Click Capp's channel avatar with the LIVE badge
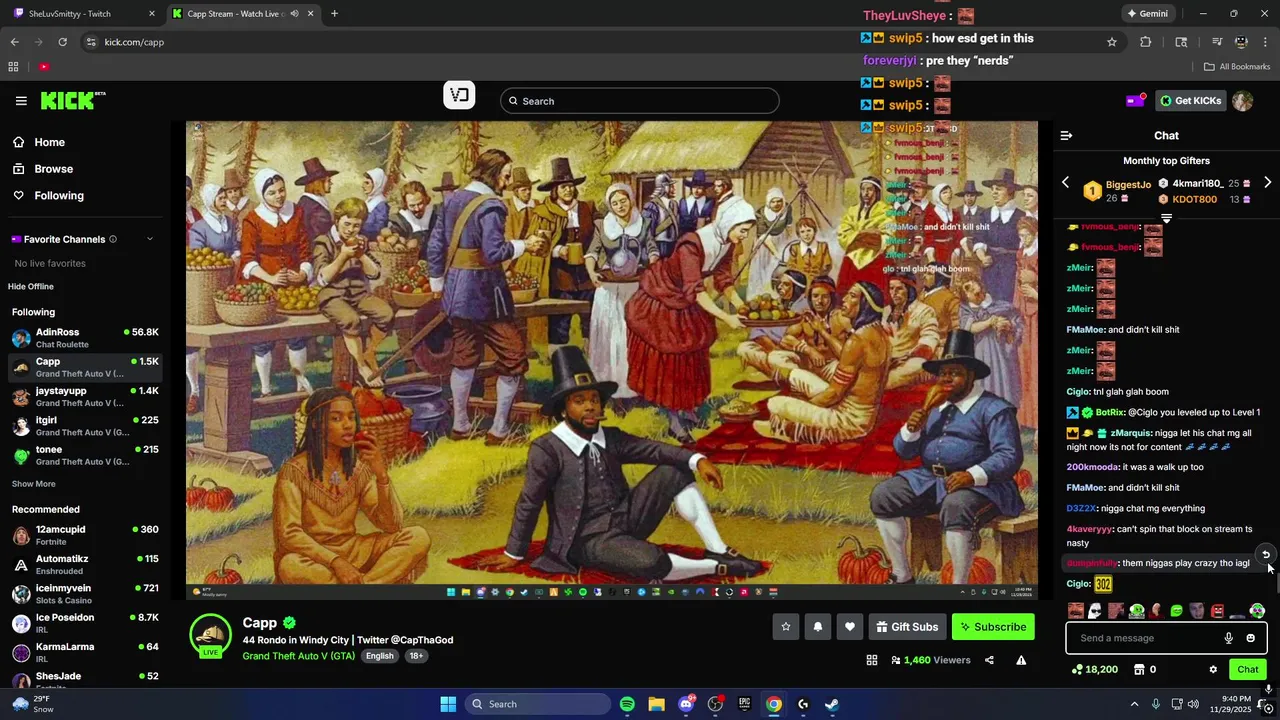 tap(210, 636)
